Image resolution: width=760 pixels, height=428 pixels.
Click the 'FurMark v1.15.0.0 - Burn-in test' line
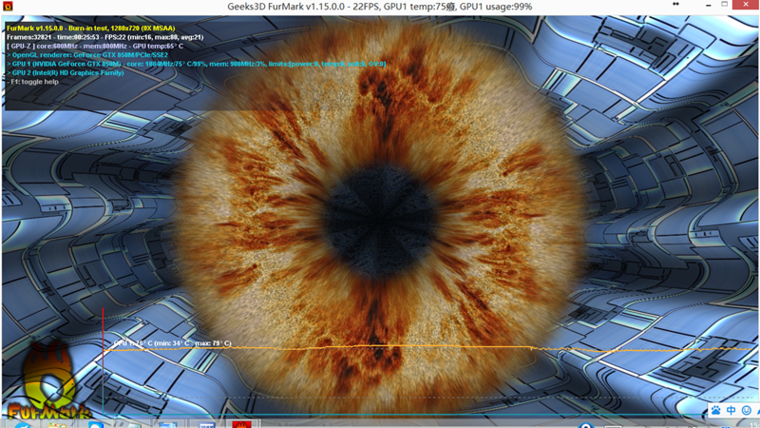point(91,28)
